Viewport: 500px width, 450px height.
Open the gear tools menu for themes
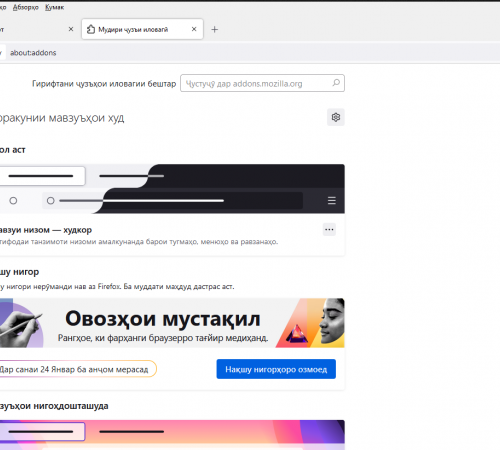pyautogui.click(x=336, y=117)
